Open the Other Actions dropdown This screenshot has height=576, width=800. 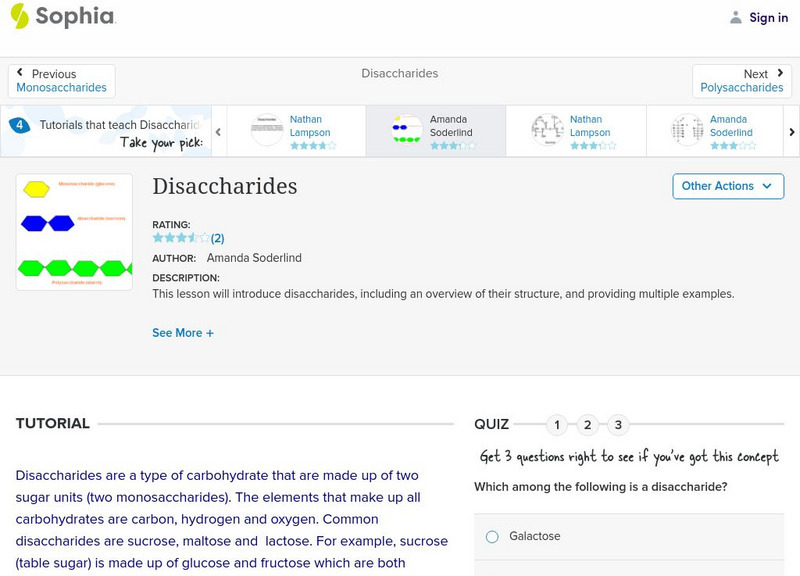click(727, 186)
